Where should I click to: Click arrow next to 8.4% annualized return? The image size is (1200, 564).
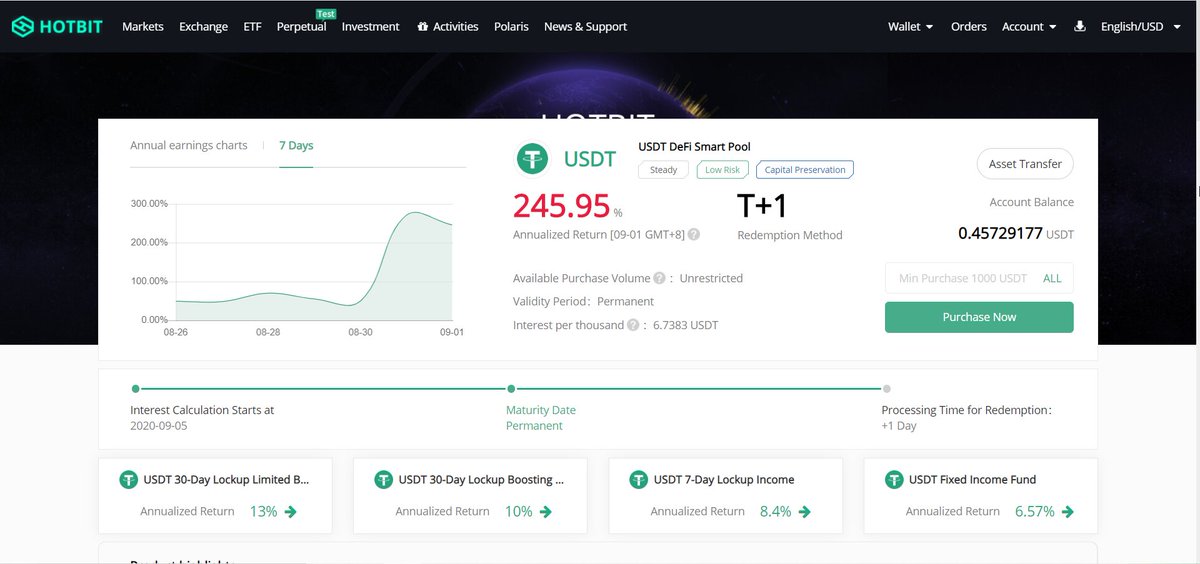[805, 512]
